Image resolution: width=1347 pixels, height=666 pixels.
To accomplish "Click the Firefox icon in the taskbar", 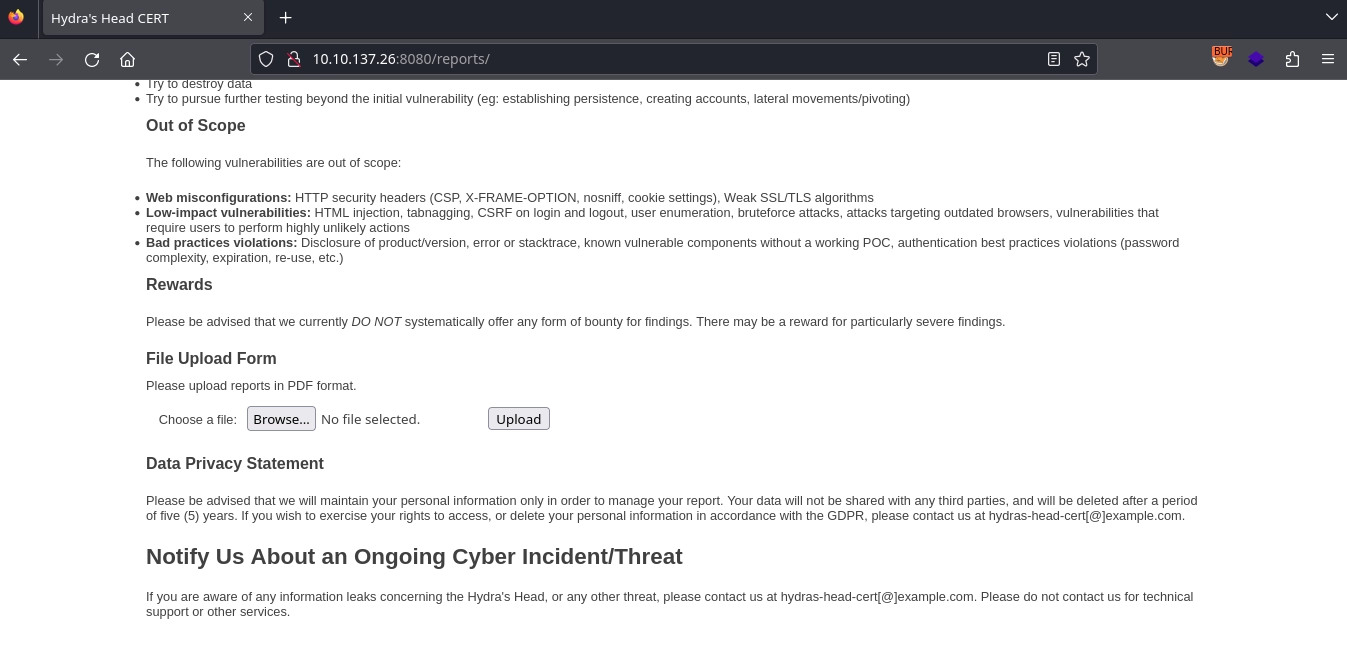I will [16, 17].
